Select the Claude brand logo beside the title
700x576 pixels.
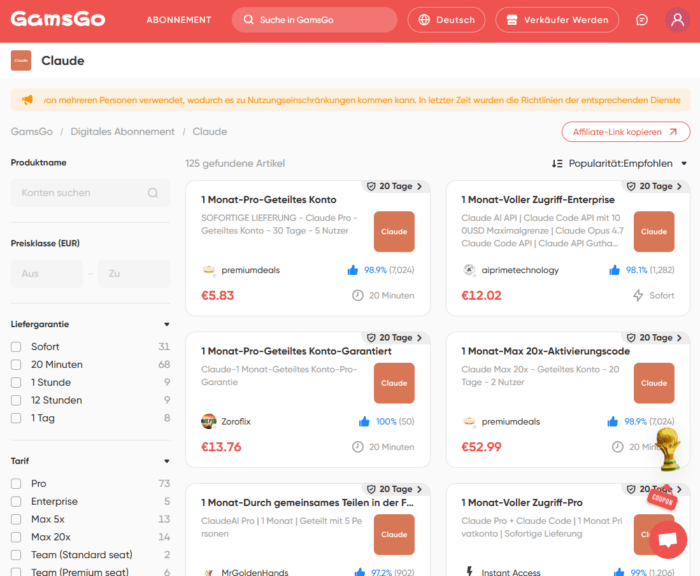point(21,60)
